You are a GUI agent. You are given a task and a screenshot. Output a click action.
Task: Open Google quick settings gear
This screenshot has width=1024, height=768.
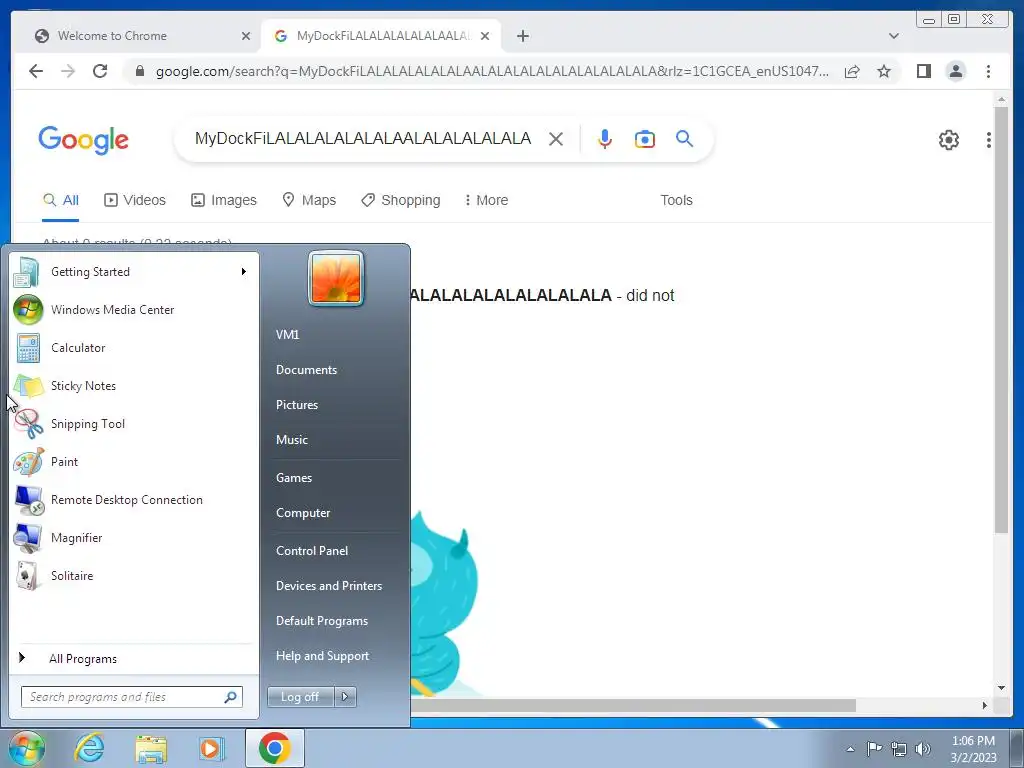point(948,140)
